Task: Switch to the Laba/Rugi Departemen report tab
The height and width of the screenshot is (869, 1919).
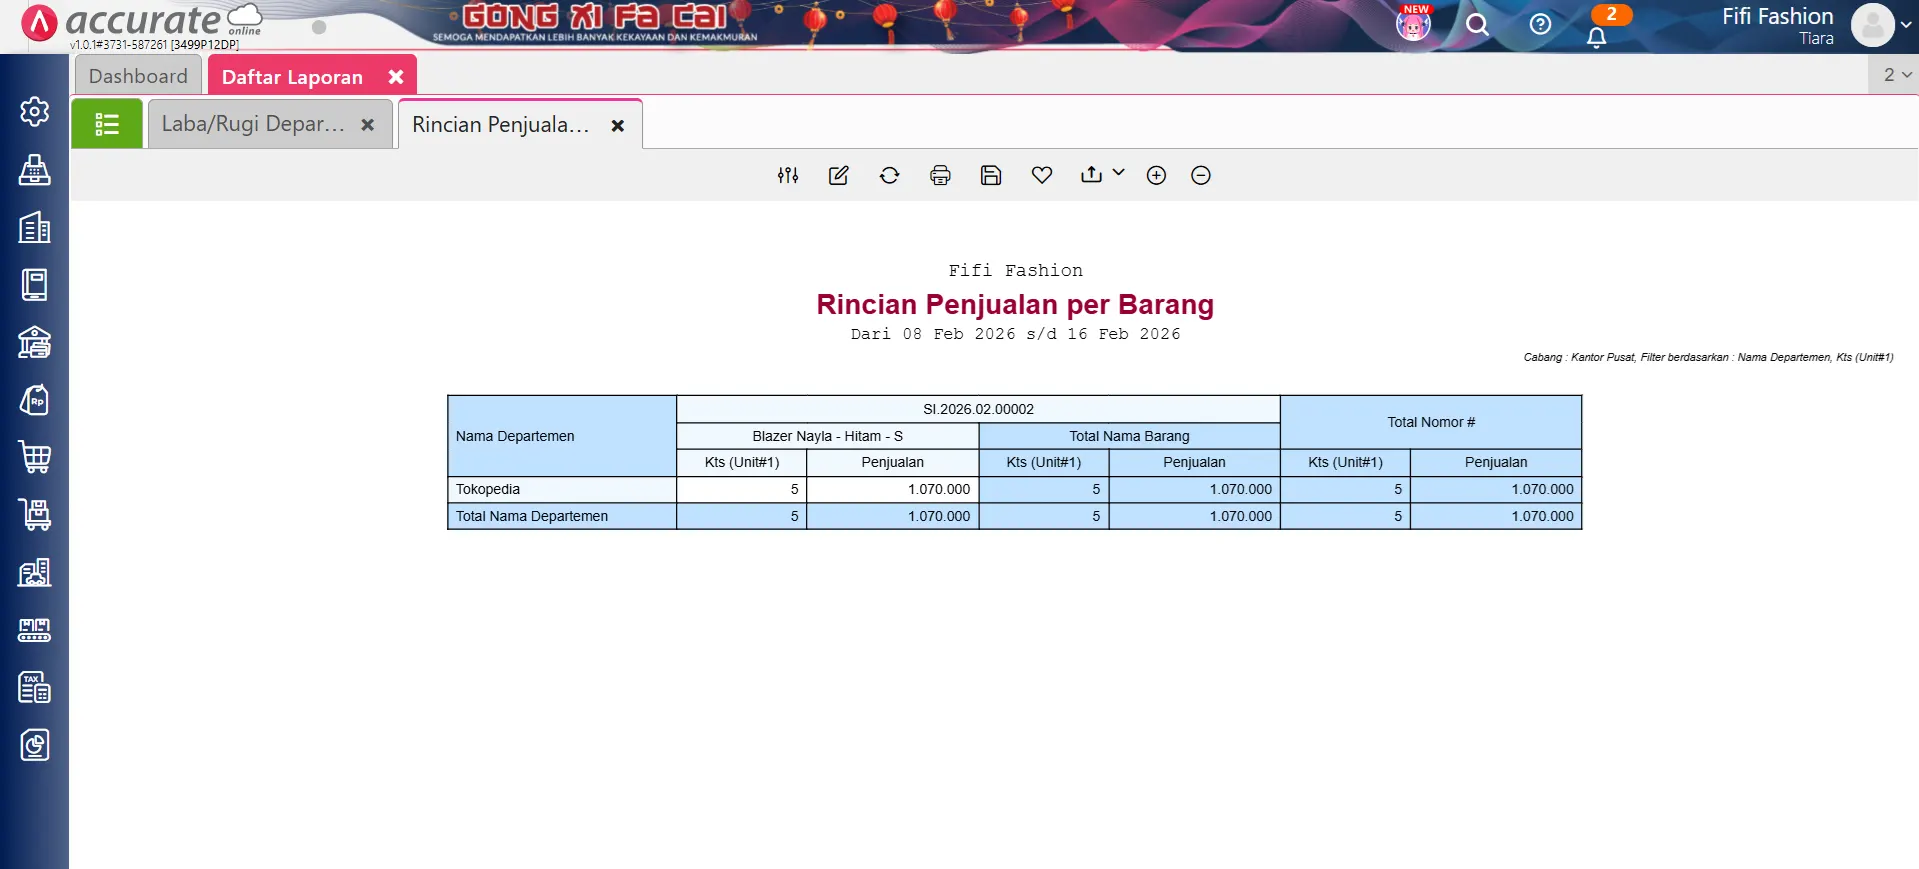Action: point(253,125)
